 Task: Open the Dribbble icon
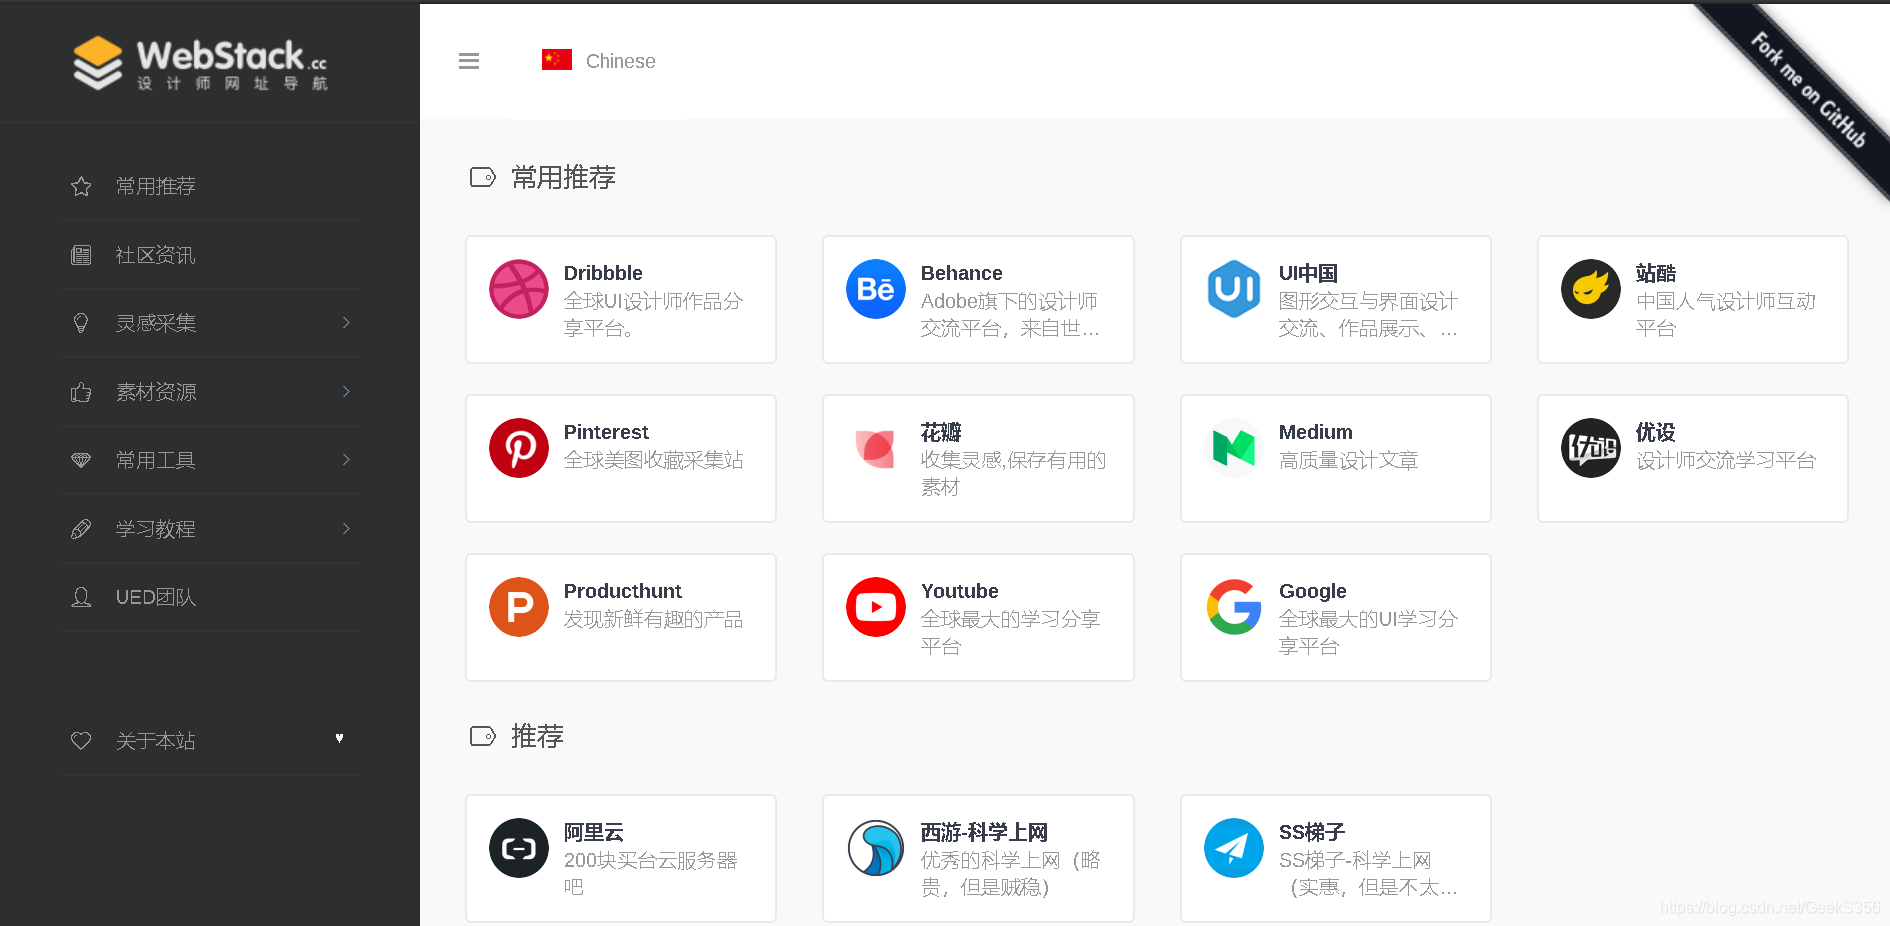[x=519, y=289]
